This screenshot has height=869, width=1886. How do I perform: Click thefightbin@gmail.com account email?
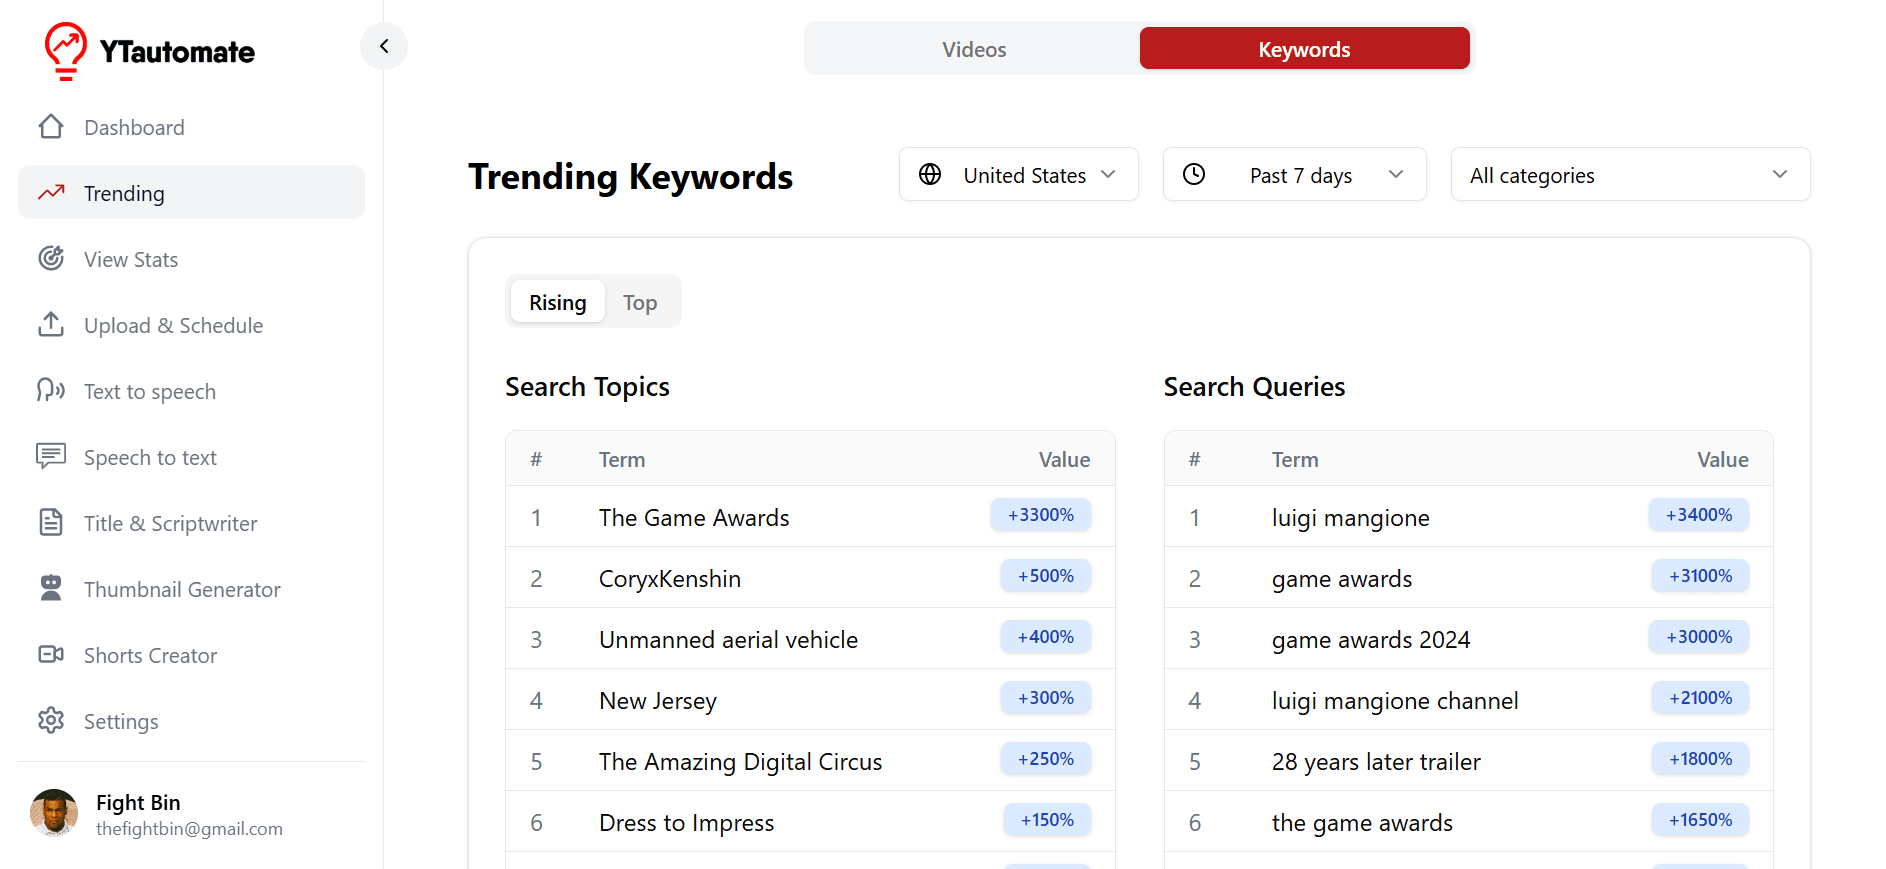point(189,828)
